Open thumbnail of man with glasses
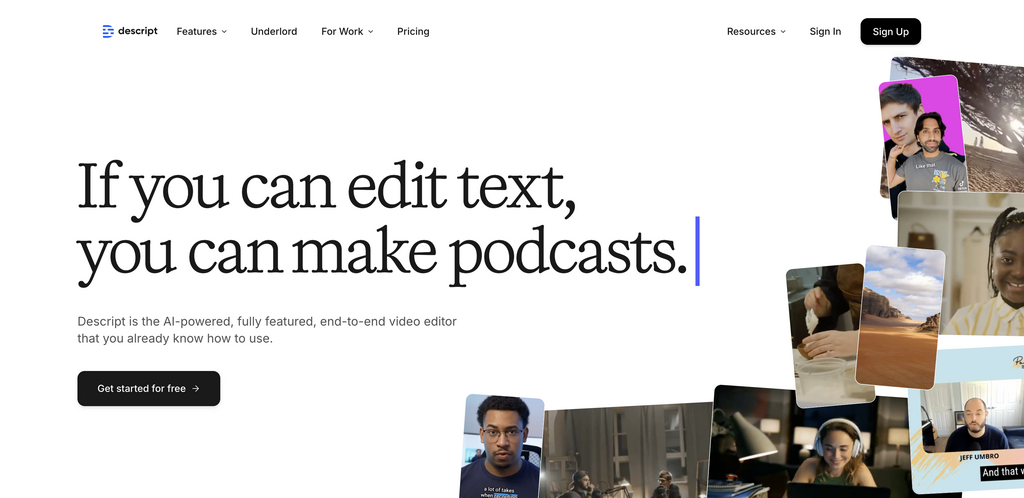The width and height of the screenshot is (1024, 498). coord(502,446)
